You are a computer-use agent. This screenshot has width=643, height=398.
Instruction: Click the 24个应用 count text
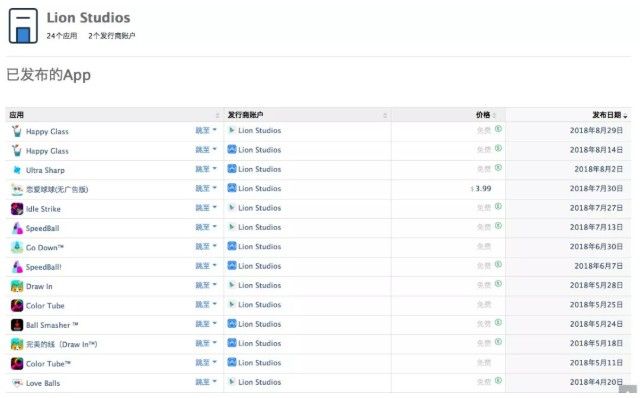coord(62,36)
